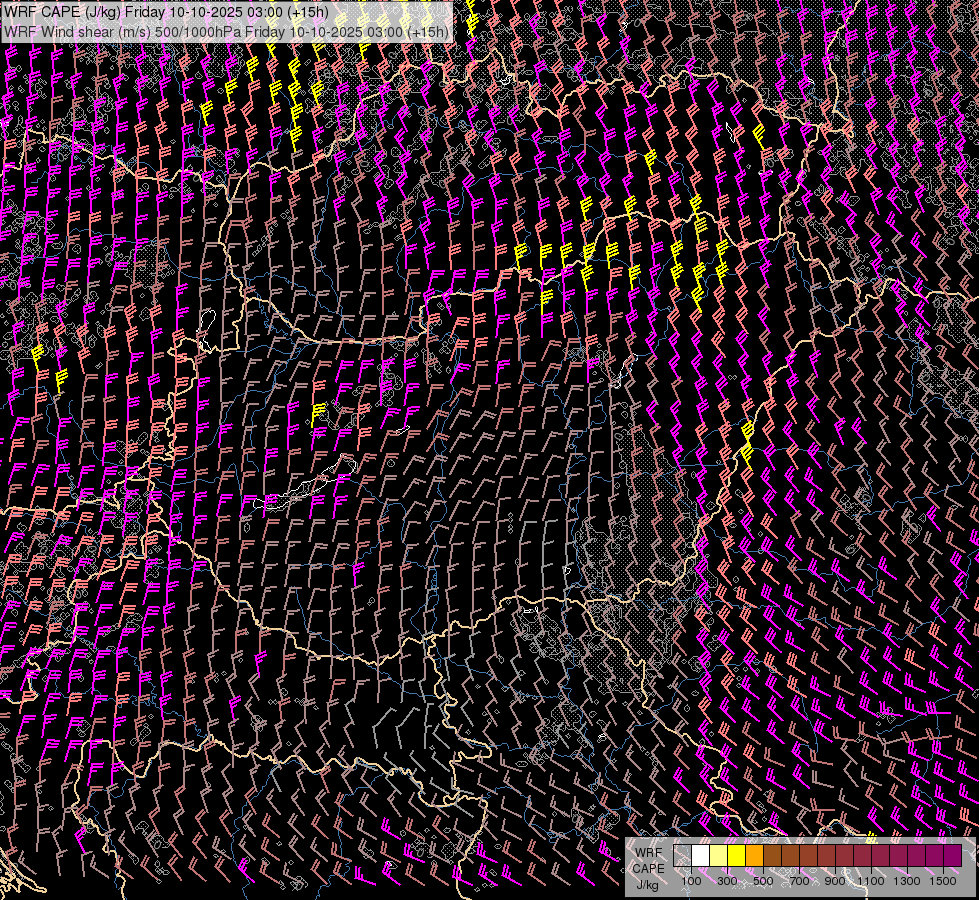Pick the bright yellow CAPE legend swatch
Image resolution: width=979 pixels, height=900 pixels.
[736, 855]
